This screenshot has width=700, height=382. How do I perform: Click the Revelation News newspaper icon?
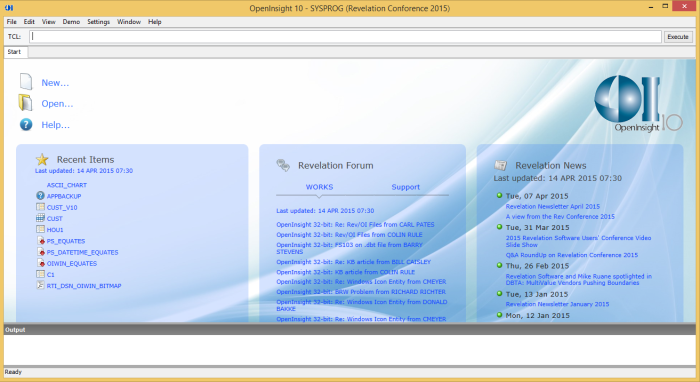[x=500, y=166]
